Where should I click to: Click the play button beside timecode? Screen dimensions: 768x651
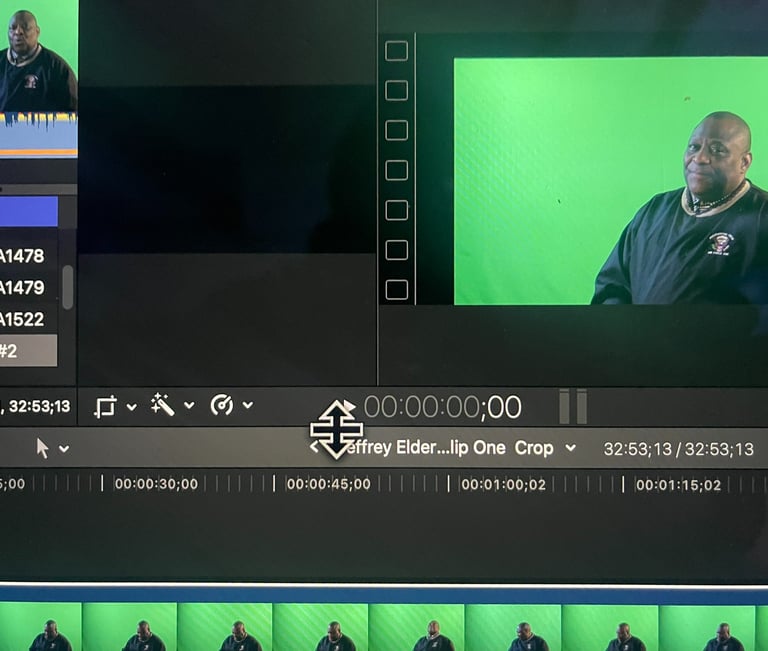pyautogui.click(x=349, y=406)
